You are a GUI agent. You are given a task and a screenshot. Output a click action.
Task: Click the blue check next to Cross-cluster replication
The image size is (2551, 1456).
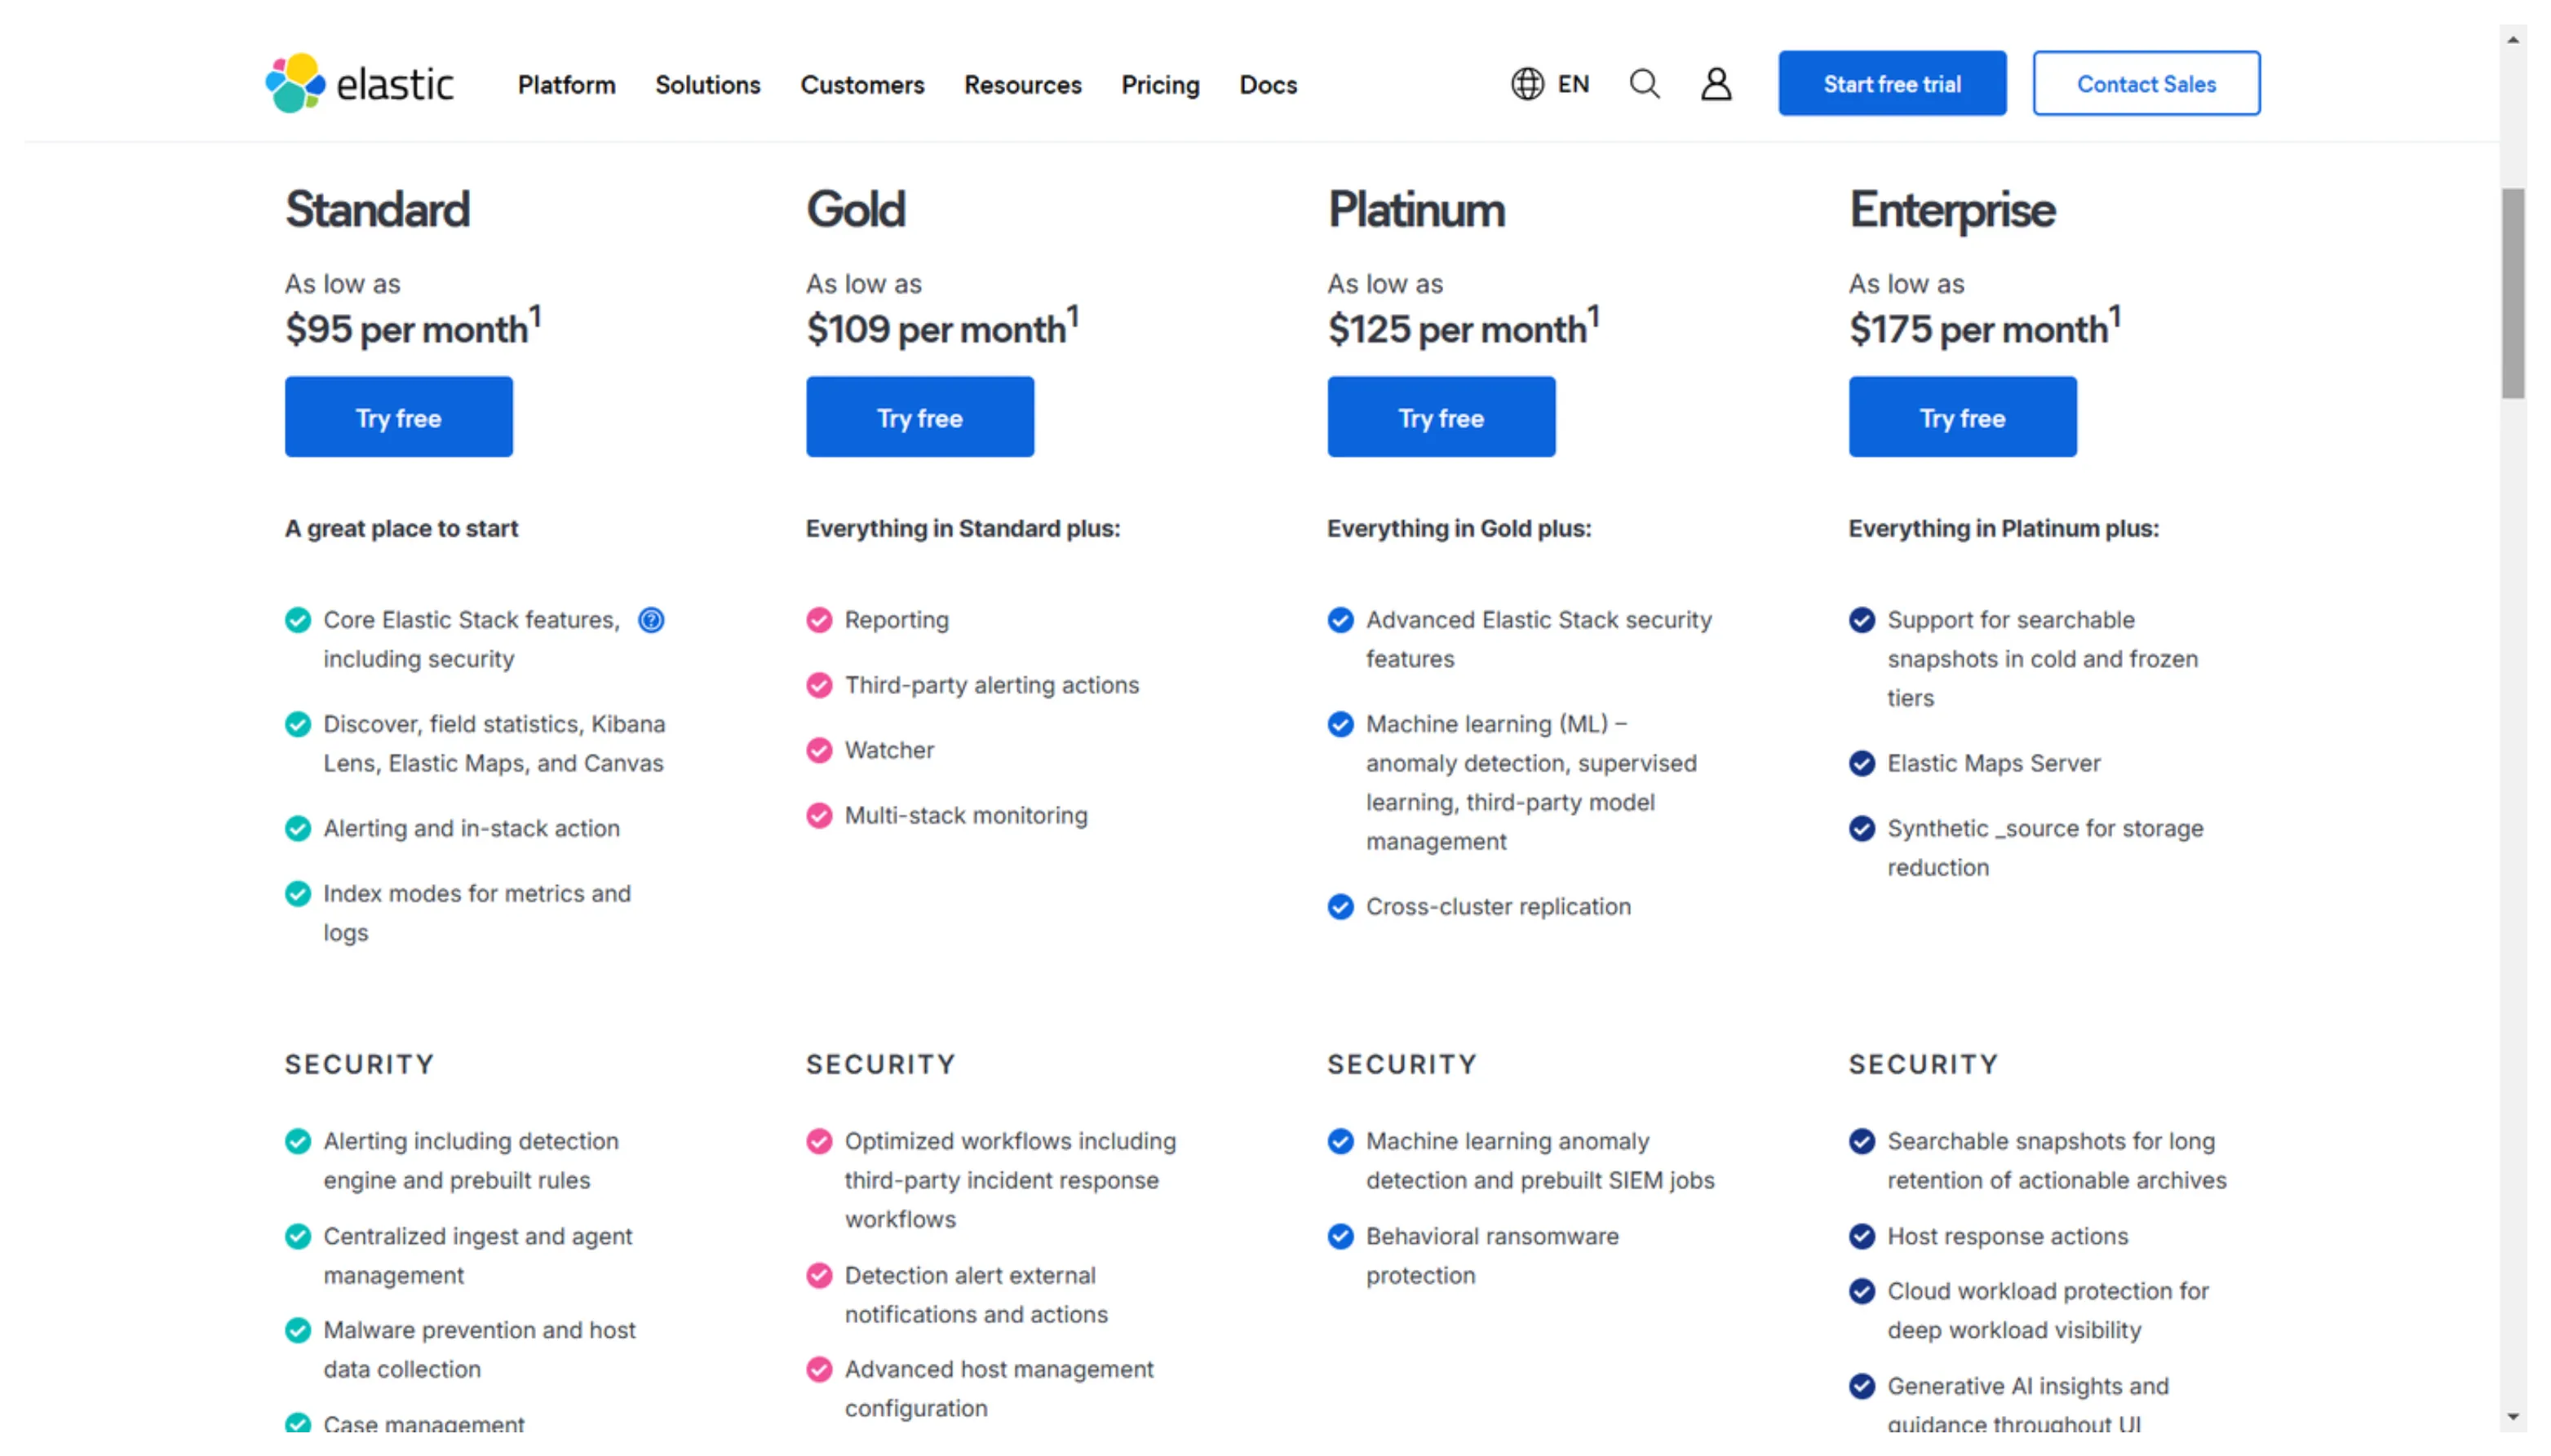pyautogui.click(x=1340, y=907)
